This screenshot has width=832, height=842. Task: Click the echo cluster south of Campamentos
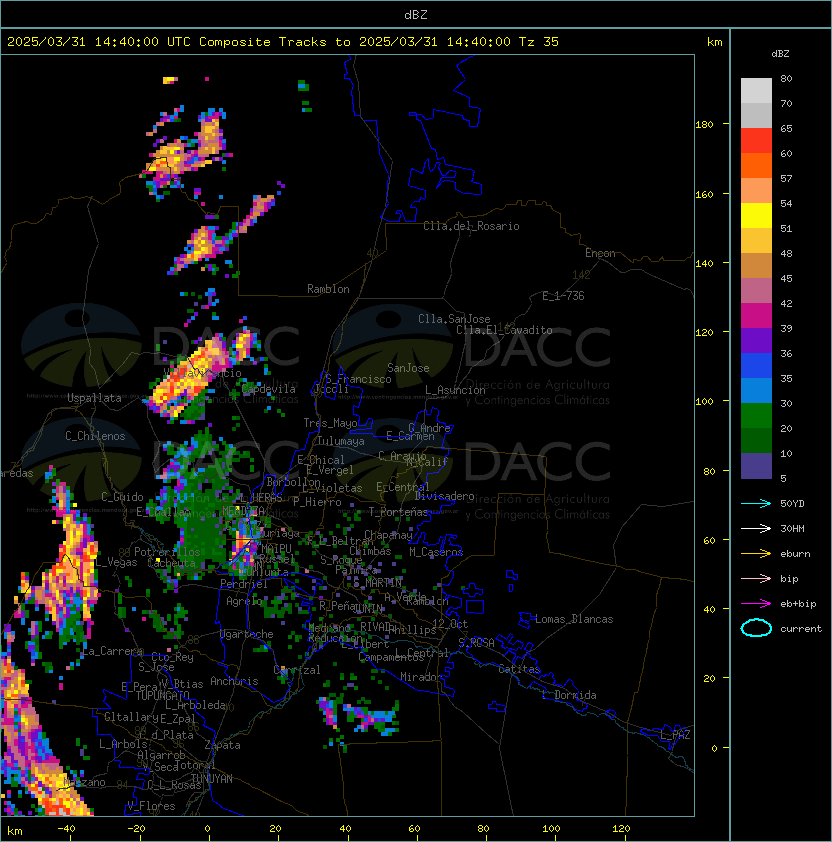click(x=360, y=716)
